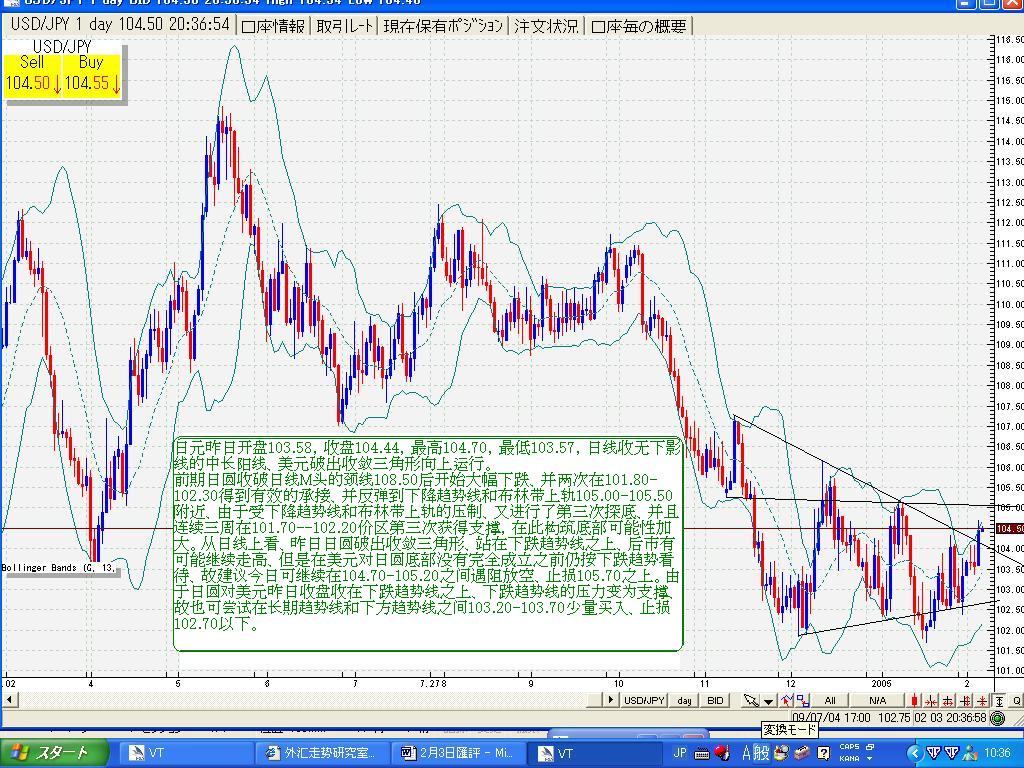Toggle the BID price type button
This screenshot has height=768, width=1024.
tap(715, 701)
